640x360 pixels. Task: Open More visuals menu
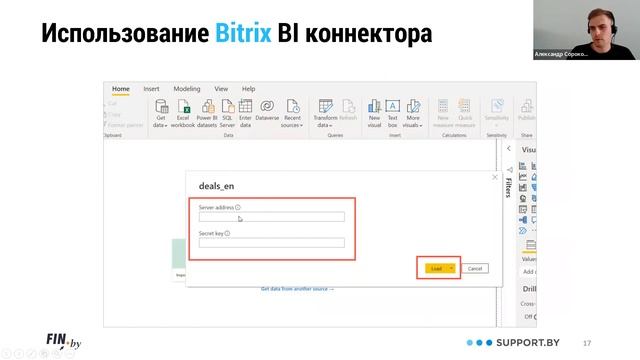[x=413, y=113]
